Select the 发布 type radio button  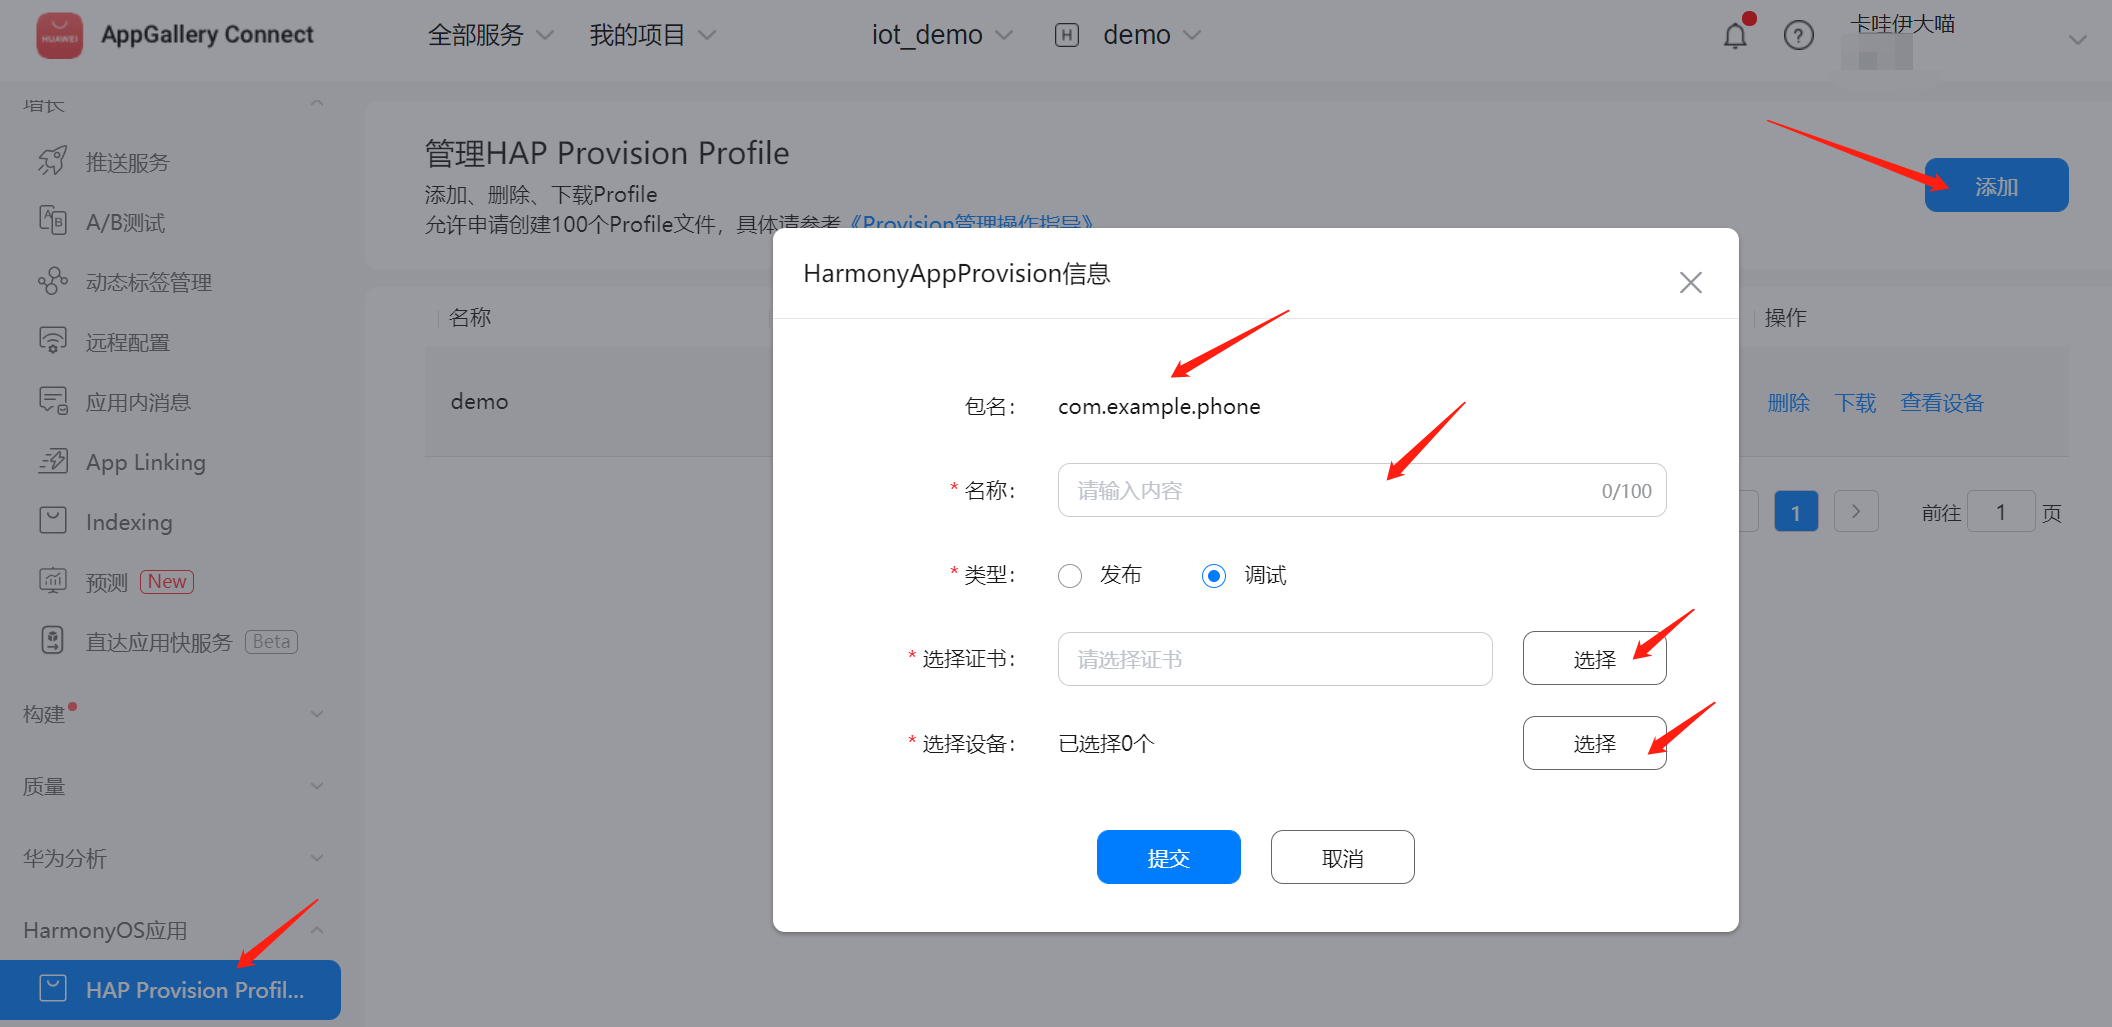tap(1070, 576)
